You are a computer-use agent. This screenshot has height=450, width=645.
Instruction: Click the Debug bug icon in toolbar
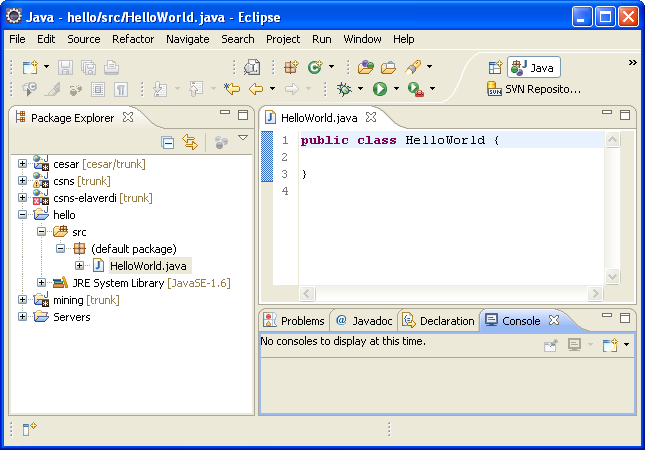pyautogui.click(x=344, y=89)
